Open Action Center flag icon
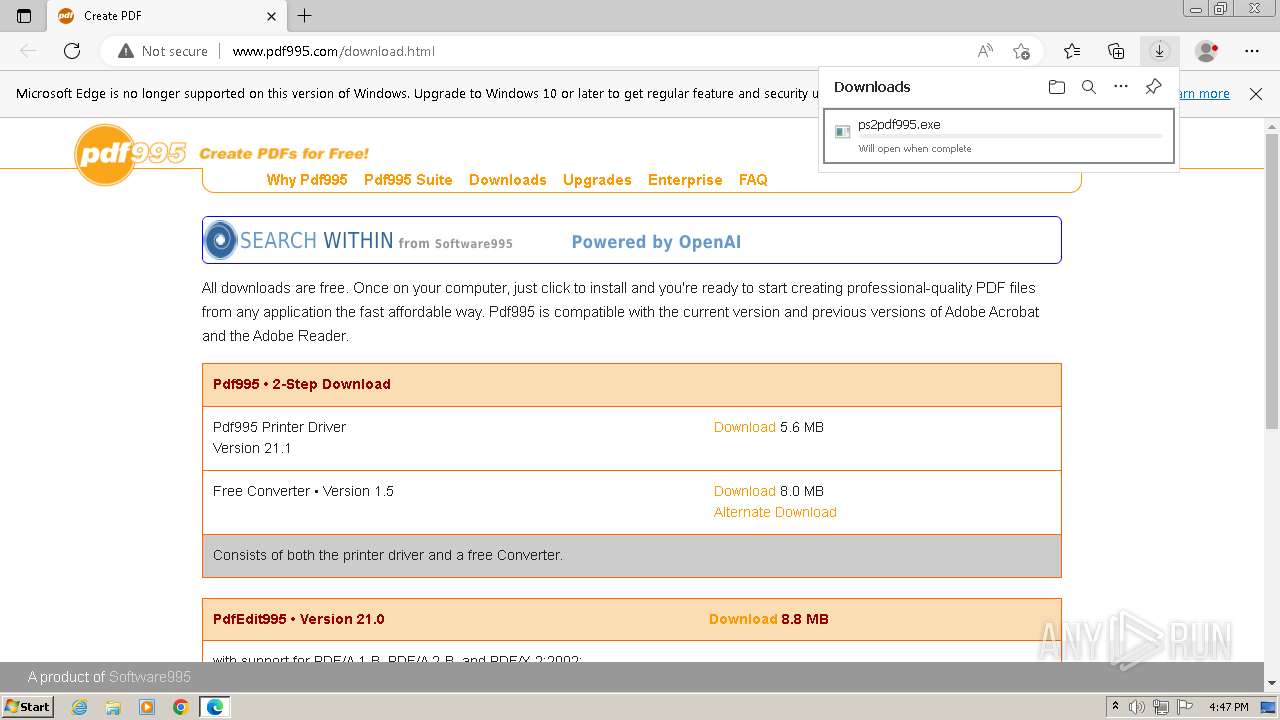This screenshot has height=720, width=1280. pyautogui.click(x=1185, y=707)
